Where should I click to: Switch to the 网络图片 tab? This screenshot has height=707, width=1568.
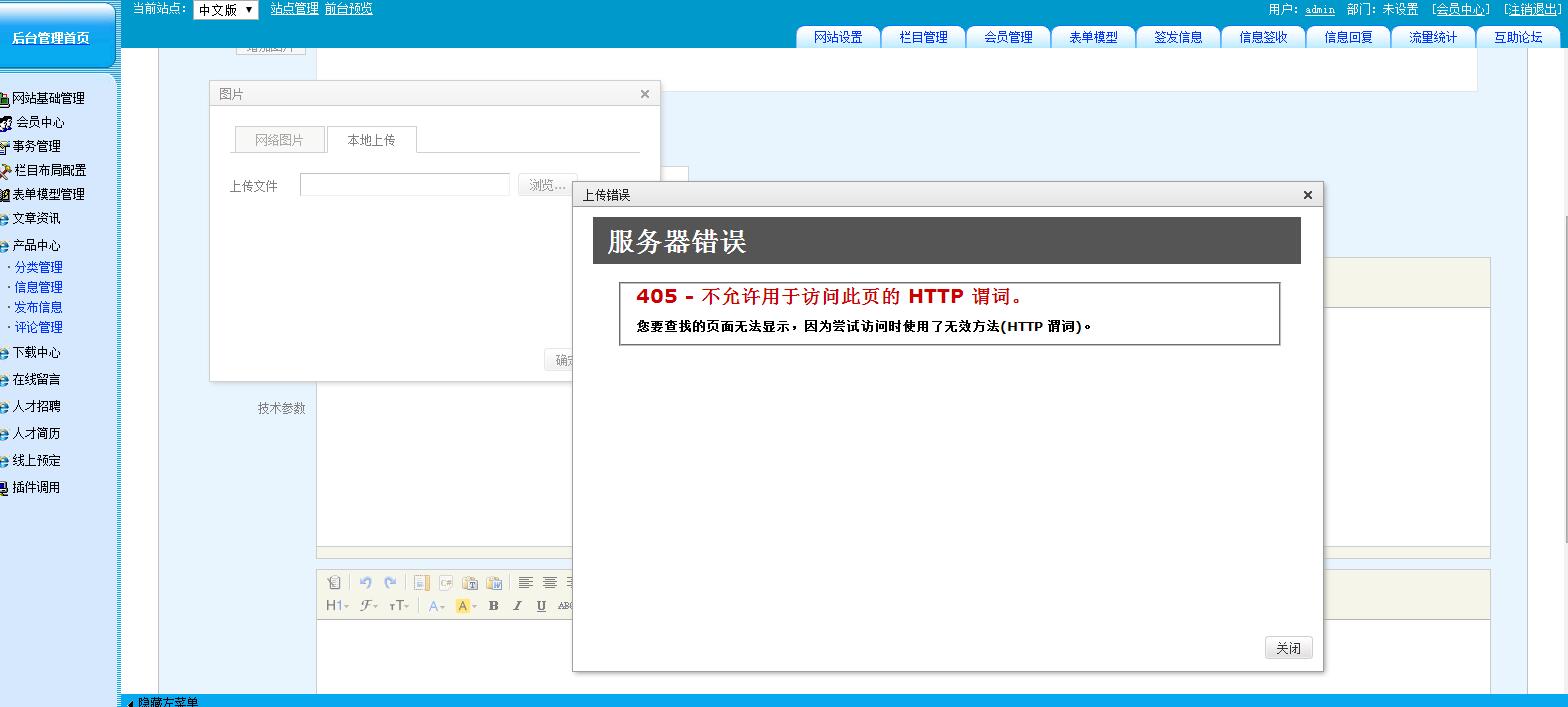tap(279, 140)
